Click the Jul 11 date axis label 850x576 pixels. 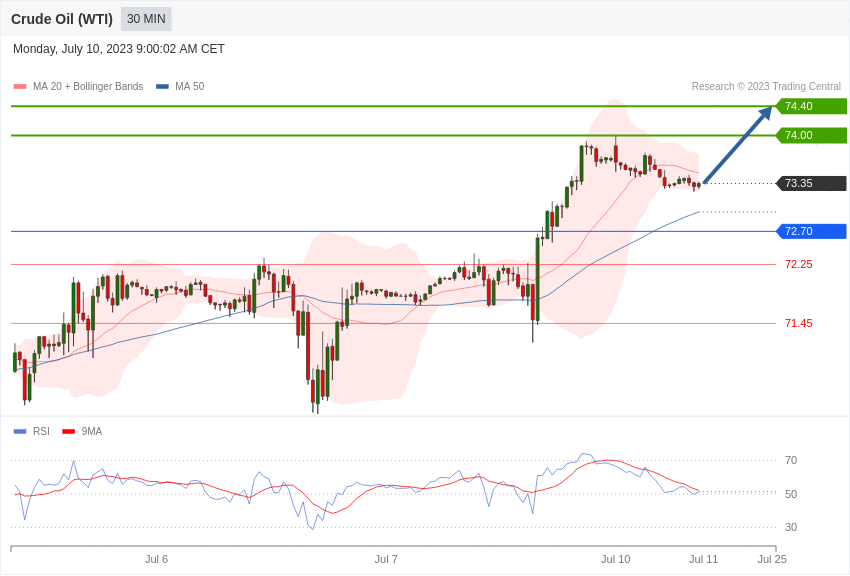[703, 559]
